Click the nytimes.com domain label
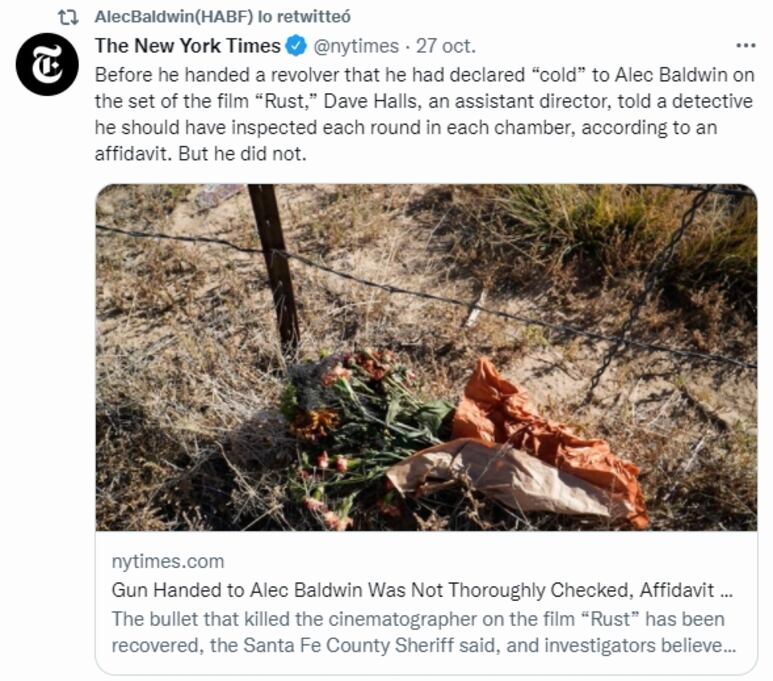The height and width of the screenshot is (681, 773). pos(168,561)
